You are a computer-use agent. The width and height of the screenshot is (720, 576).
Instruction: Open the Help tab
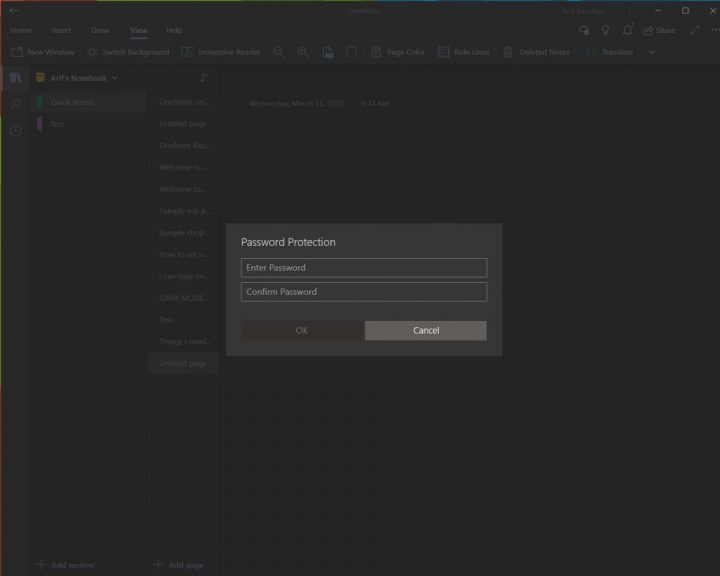point(174,30)
